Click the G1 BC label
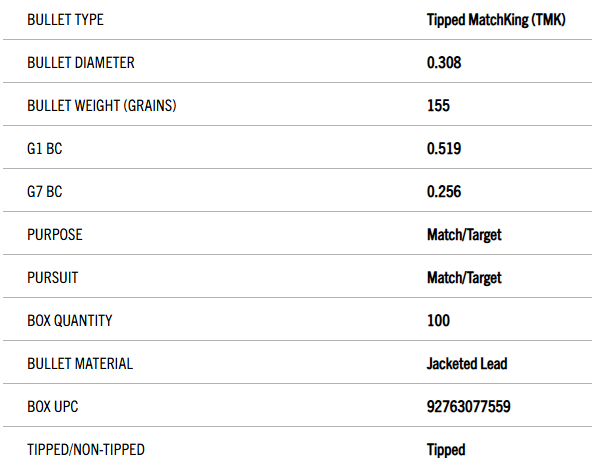 pyautogui.click(x=45, y=149)
